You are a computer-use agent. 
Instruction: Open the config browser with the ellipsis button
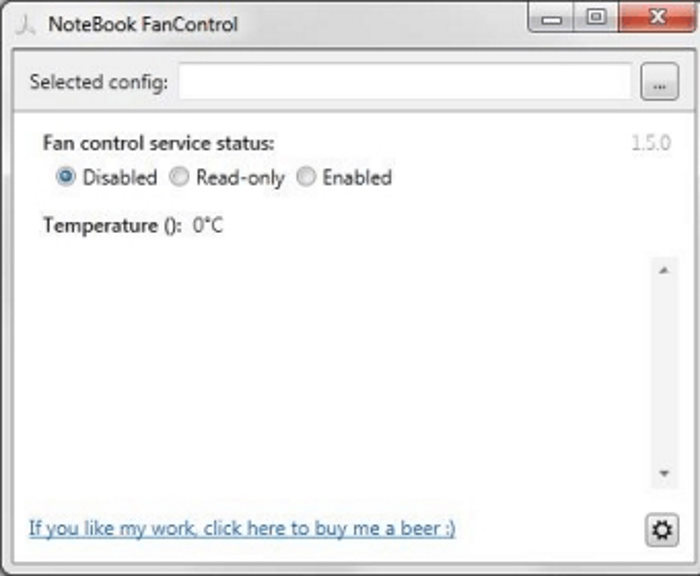click(659, 82)
